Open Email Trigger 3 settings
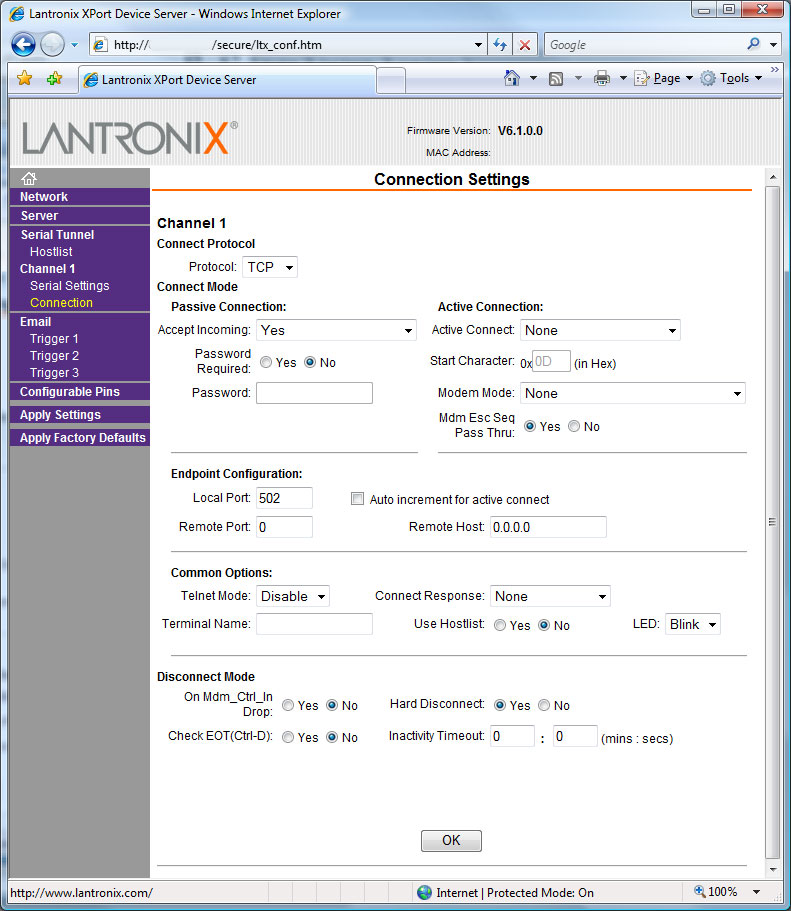Viewport: 791px width, 911px height. pos(54,372)
